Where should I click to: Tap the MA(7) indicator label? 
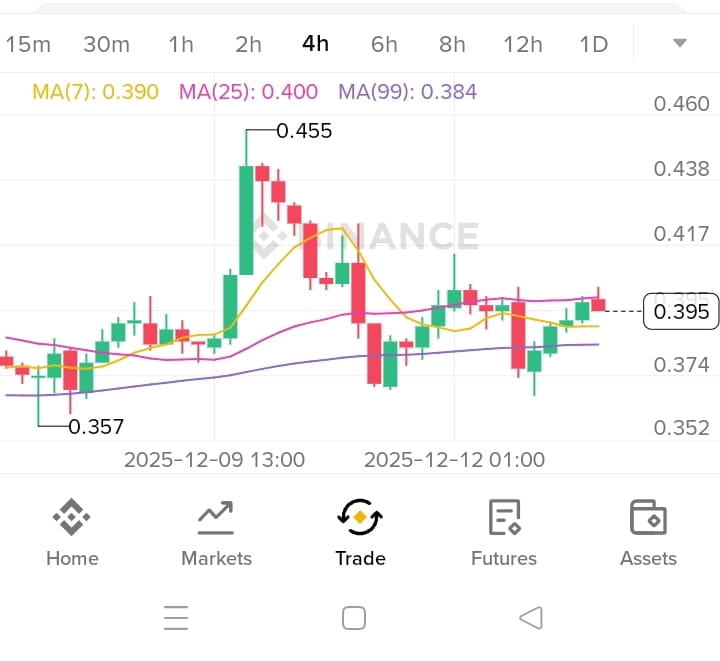click(95, 92)
